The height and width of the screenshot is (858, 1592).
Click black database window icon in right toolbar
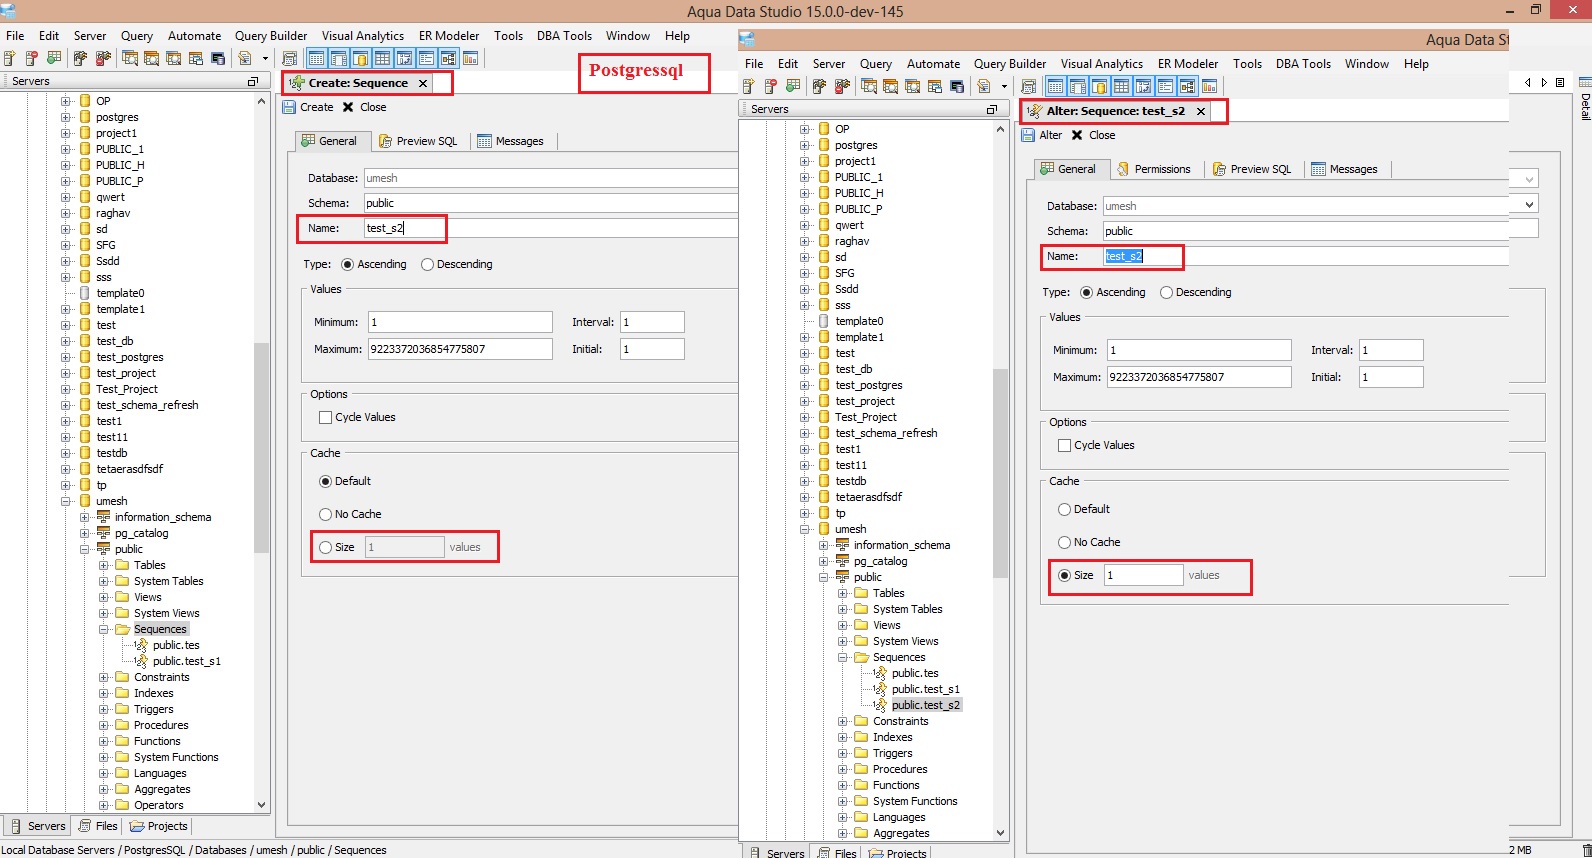[x=957, y=86]
